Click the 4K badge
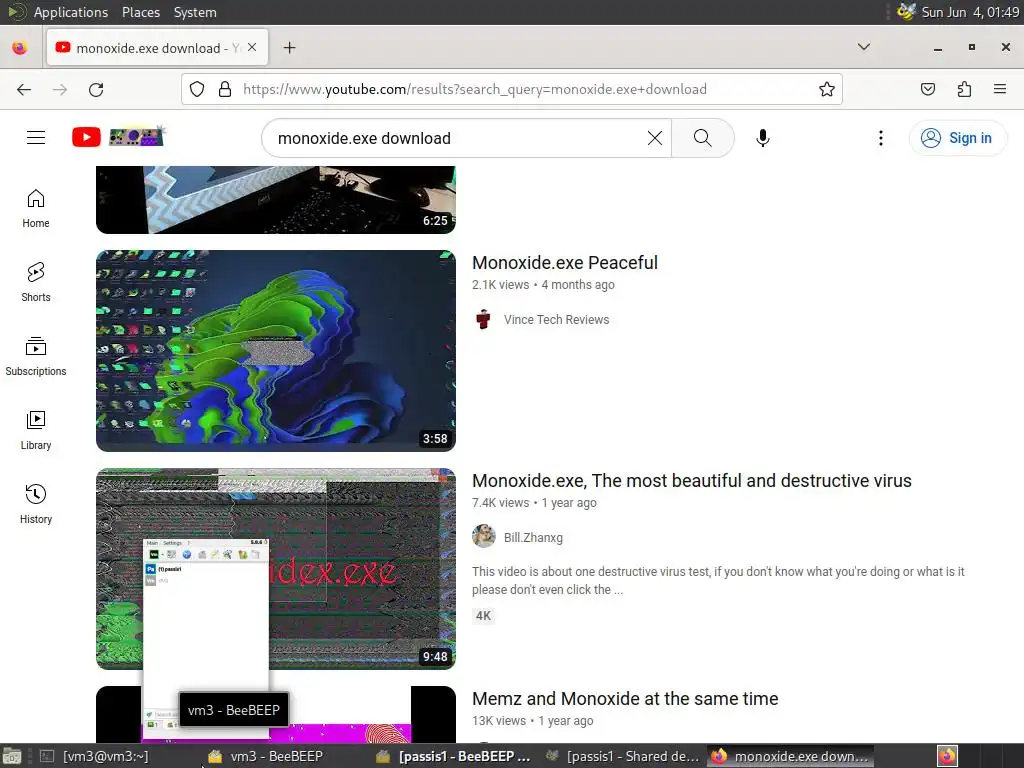1024x768 pixels. click(483, 616)
